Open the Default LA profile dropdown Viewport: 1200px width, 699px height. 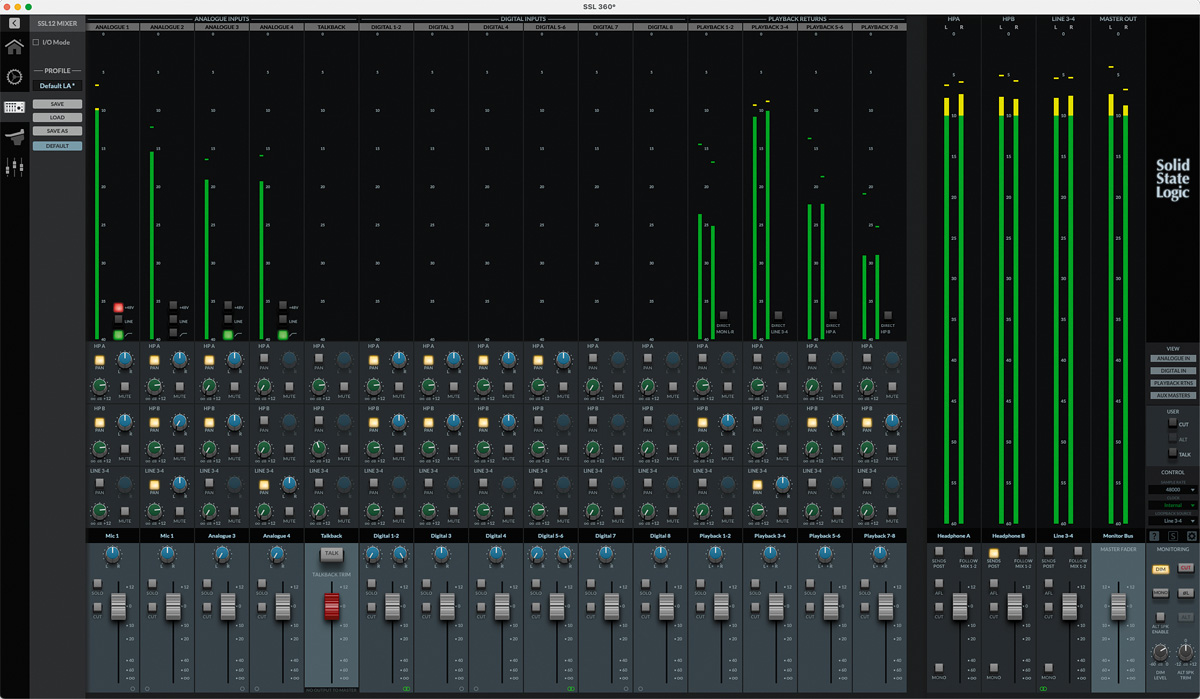click(57, 86)
